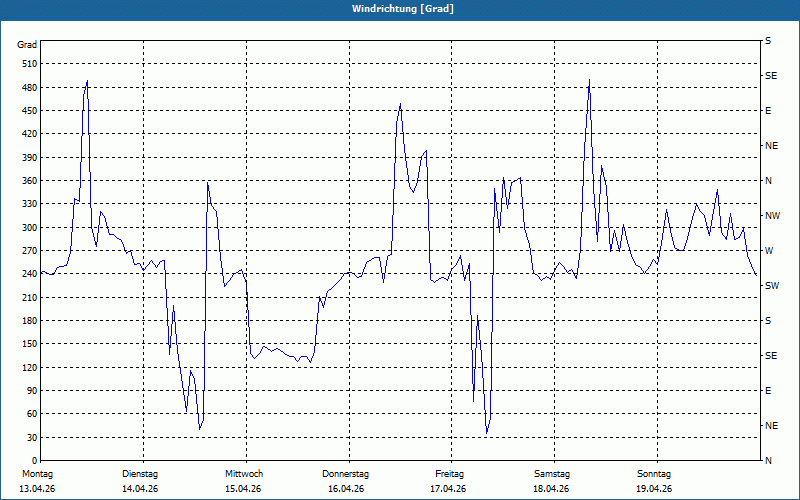Click the 180 value on left axis
800x500 pixels.
pos(28,321)
